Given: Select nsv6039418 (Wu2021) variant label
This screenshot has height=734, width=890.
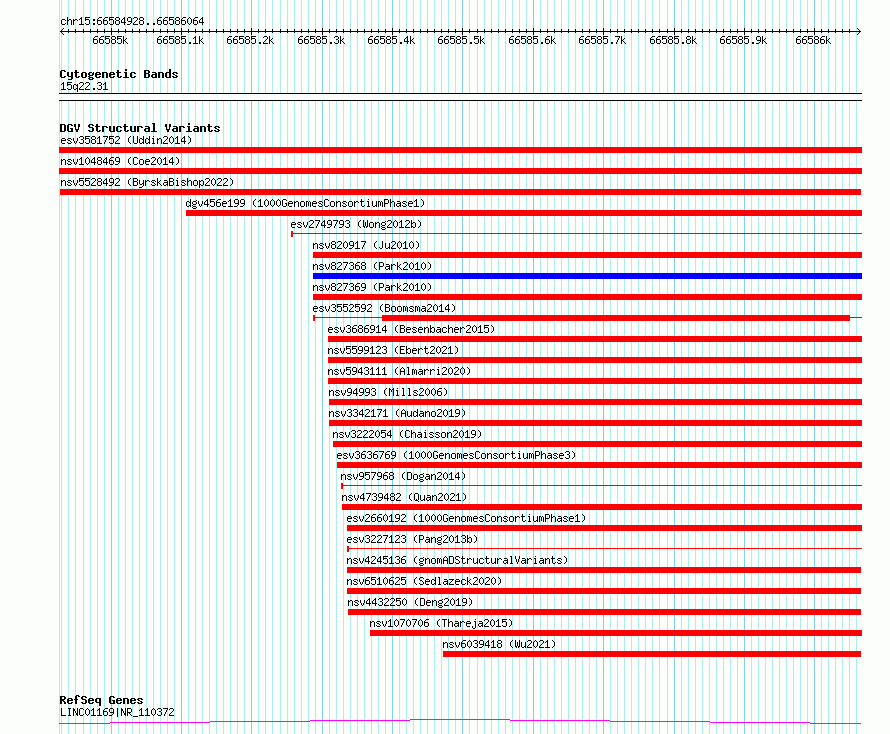Looking at the screenshot, I should pyautogui.click(x=499, y=644).
